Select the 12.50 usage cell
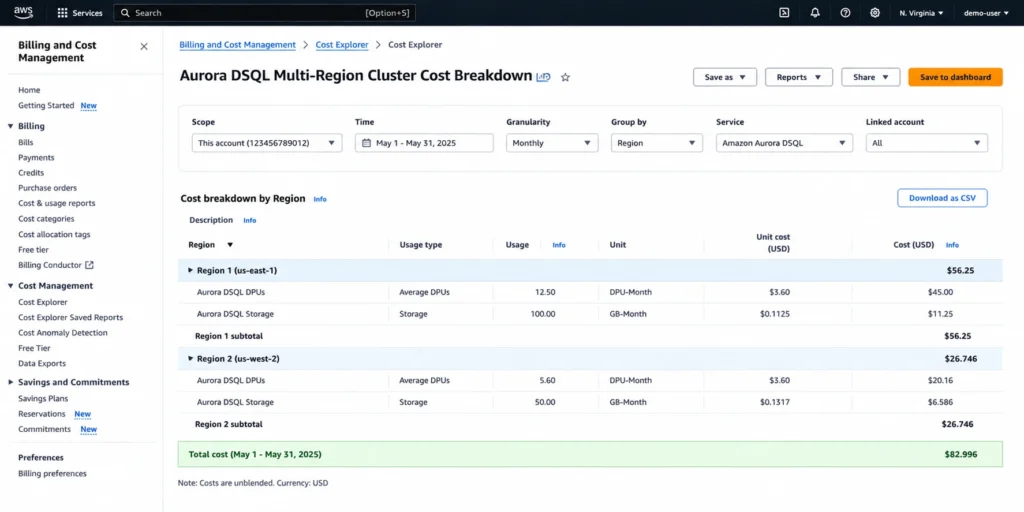 coord(544,293)
